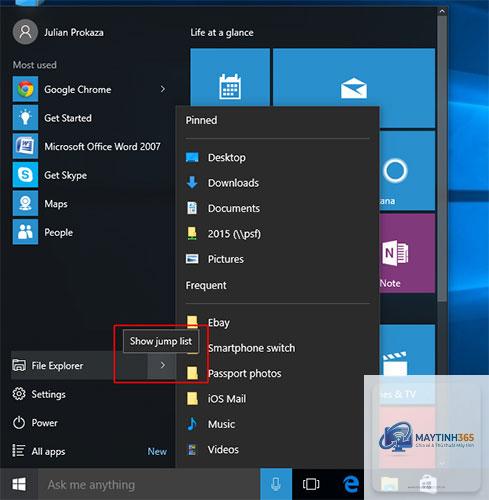489x500 pixels.
Task: Open the 2015 (\\psf) pinned folder
Action: [277, 234]
